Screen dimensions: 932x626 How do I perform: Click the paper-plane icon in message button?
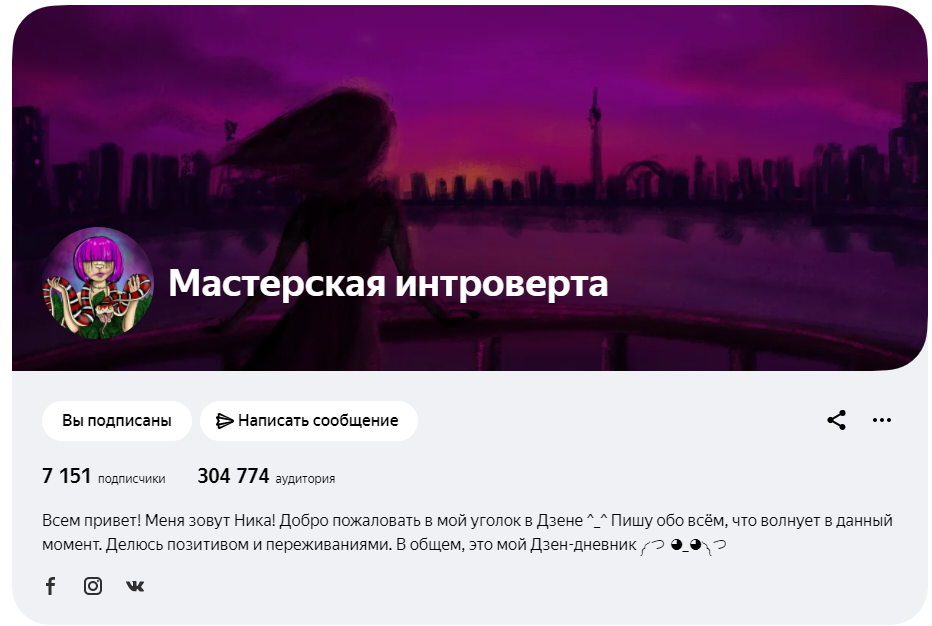click(224, 421)
